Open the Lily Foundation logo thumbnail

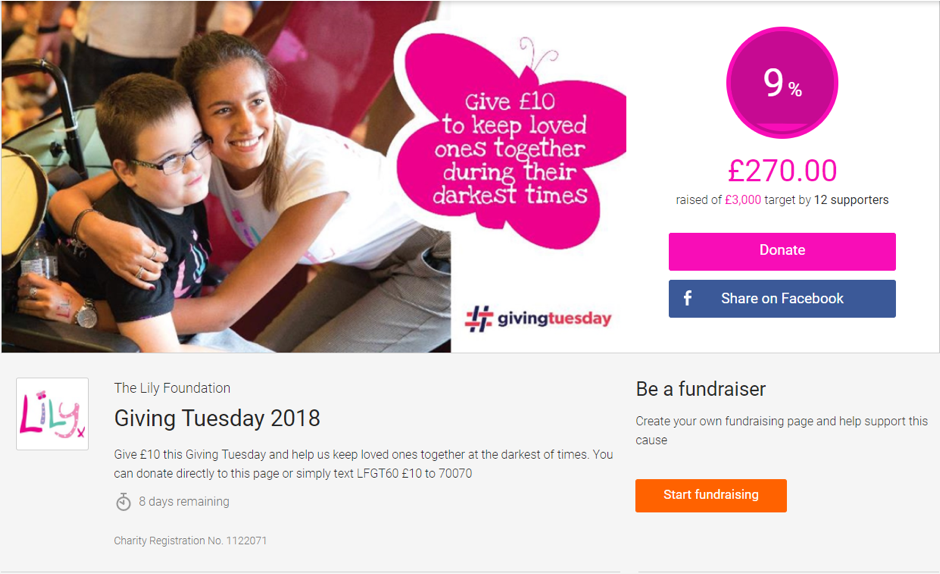[52, 413]
